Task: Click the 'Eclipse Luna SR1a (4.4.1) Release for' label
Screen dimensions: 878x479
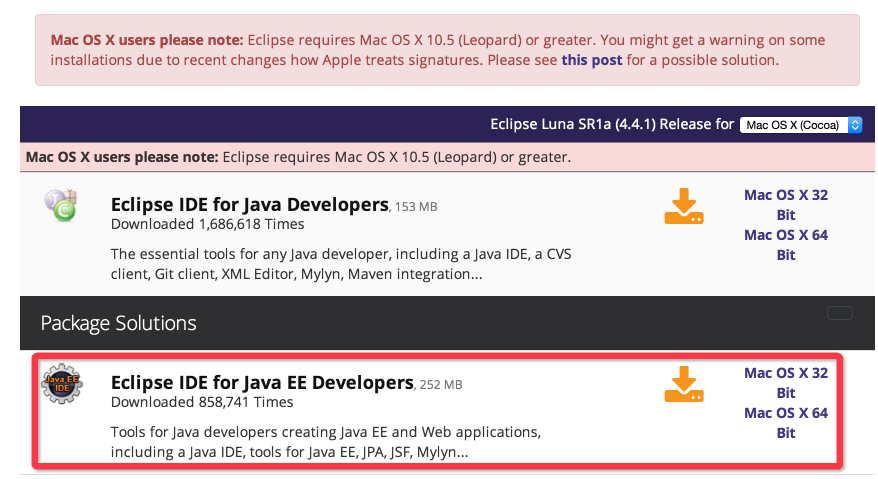Action: (x=611, y=125)
